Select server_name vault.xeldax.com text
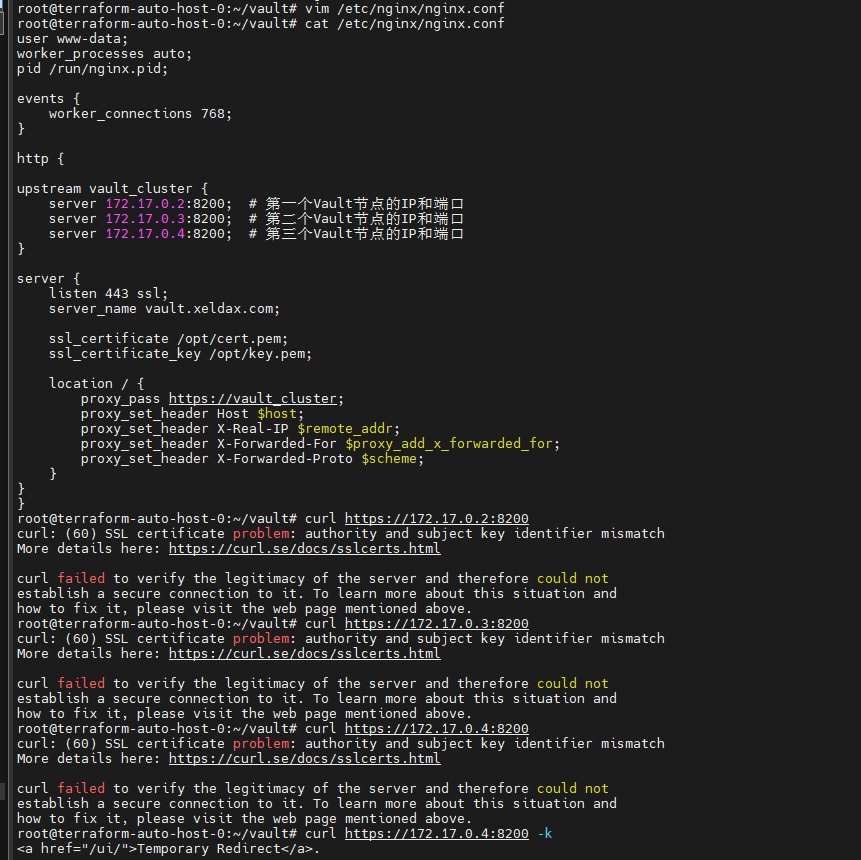This screenshot has width=861, height=860. (164, 309)
